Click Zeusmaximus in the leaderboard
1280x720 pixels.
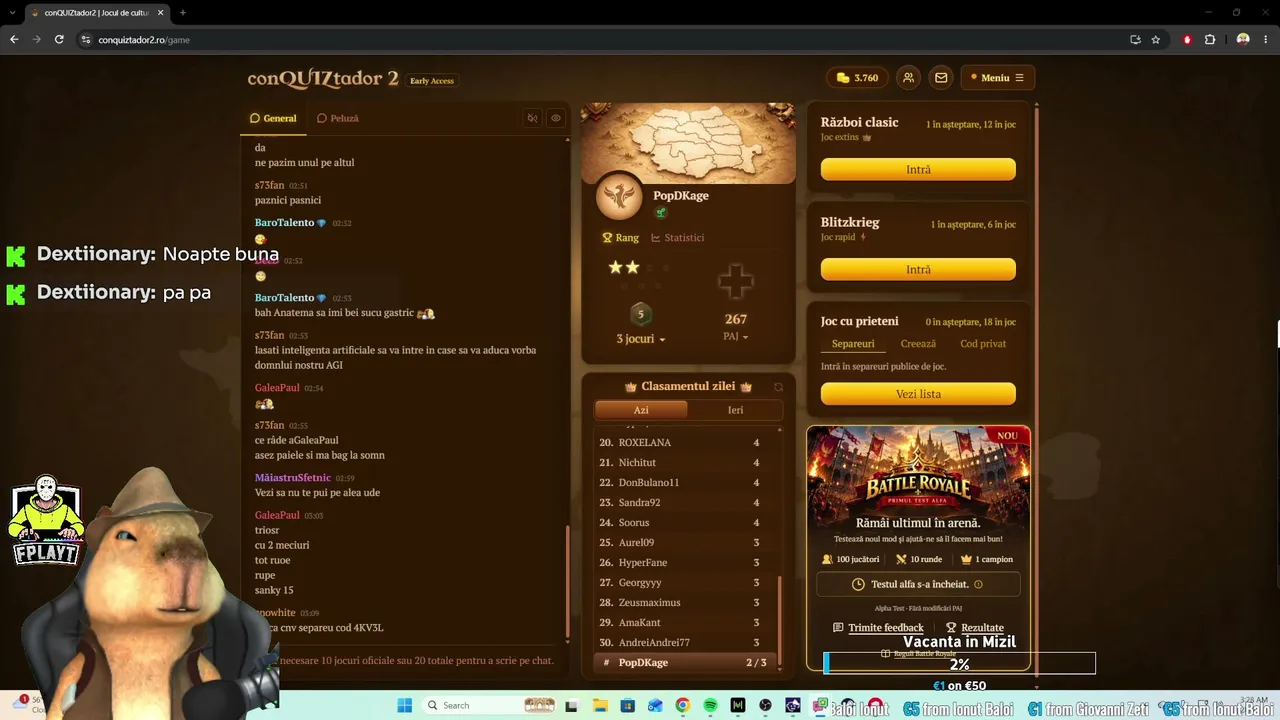click(x=649, y=603)
